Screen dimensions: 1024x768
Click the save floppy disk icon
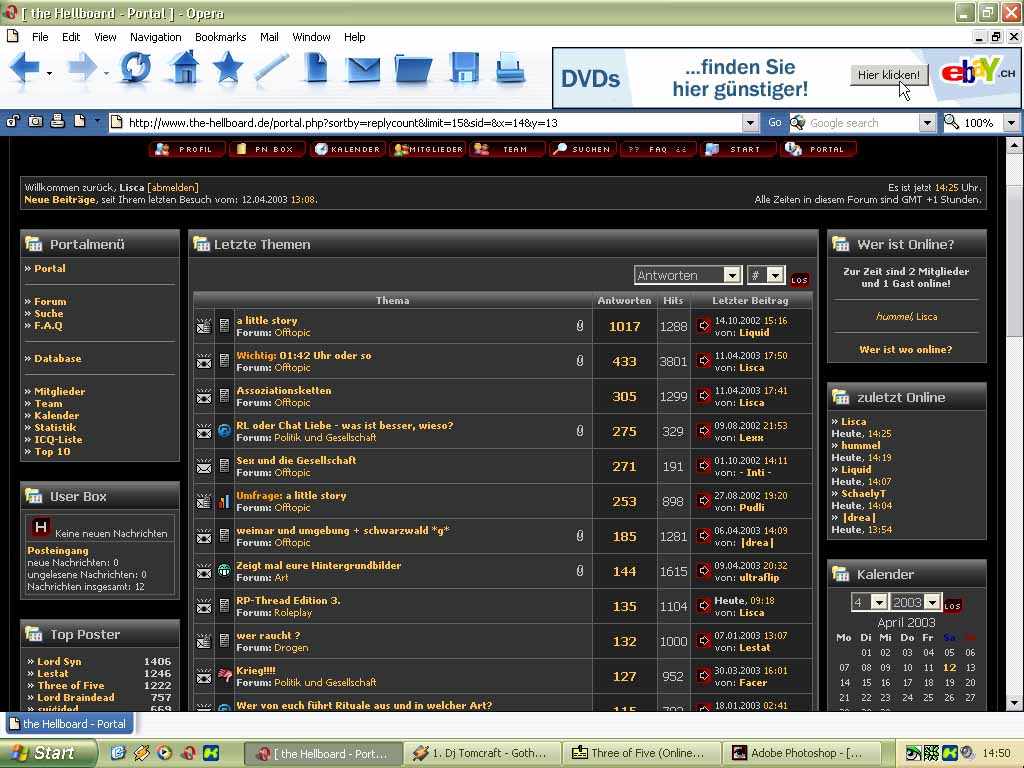click(x=464, y=68)
